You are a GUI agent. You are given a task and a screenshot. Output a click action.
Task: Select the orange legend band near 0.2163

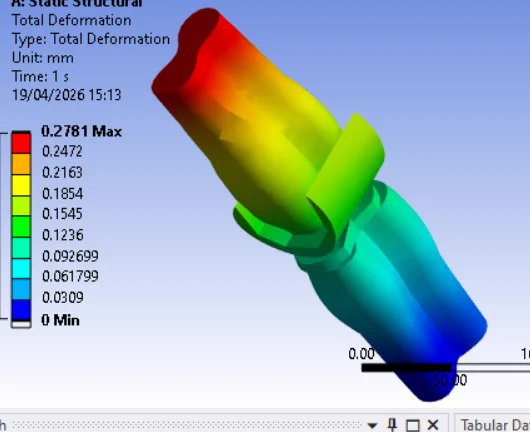[21, 164]
